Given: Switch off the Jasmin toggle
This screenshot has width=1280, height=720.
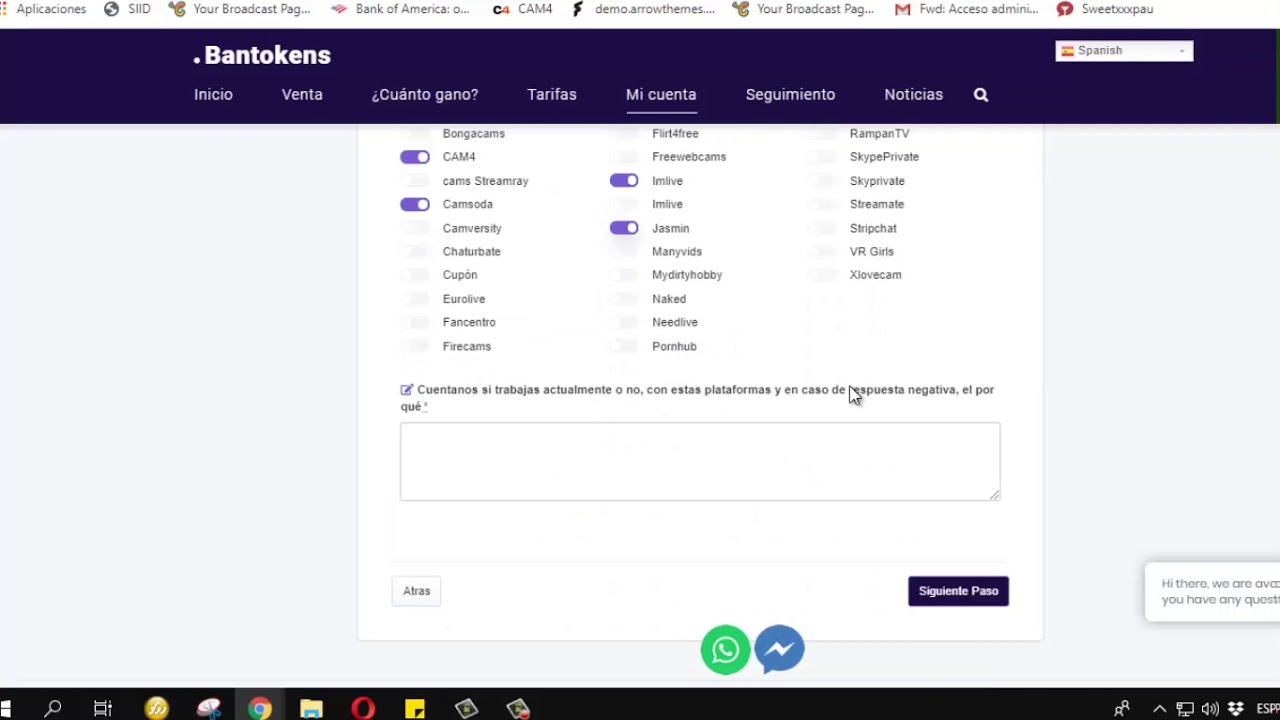Looking at the screenshot, I should click(x=624, y=228).
